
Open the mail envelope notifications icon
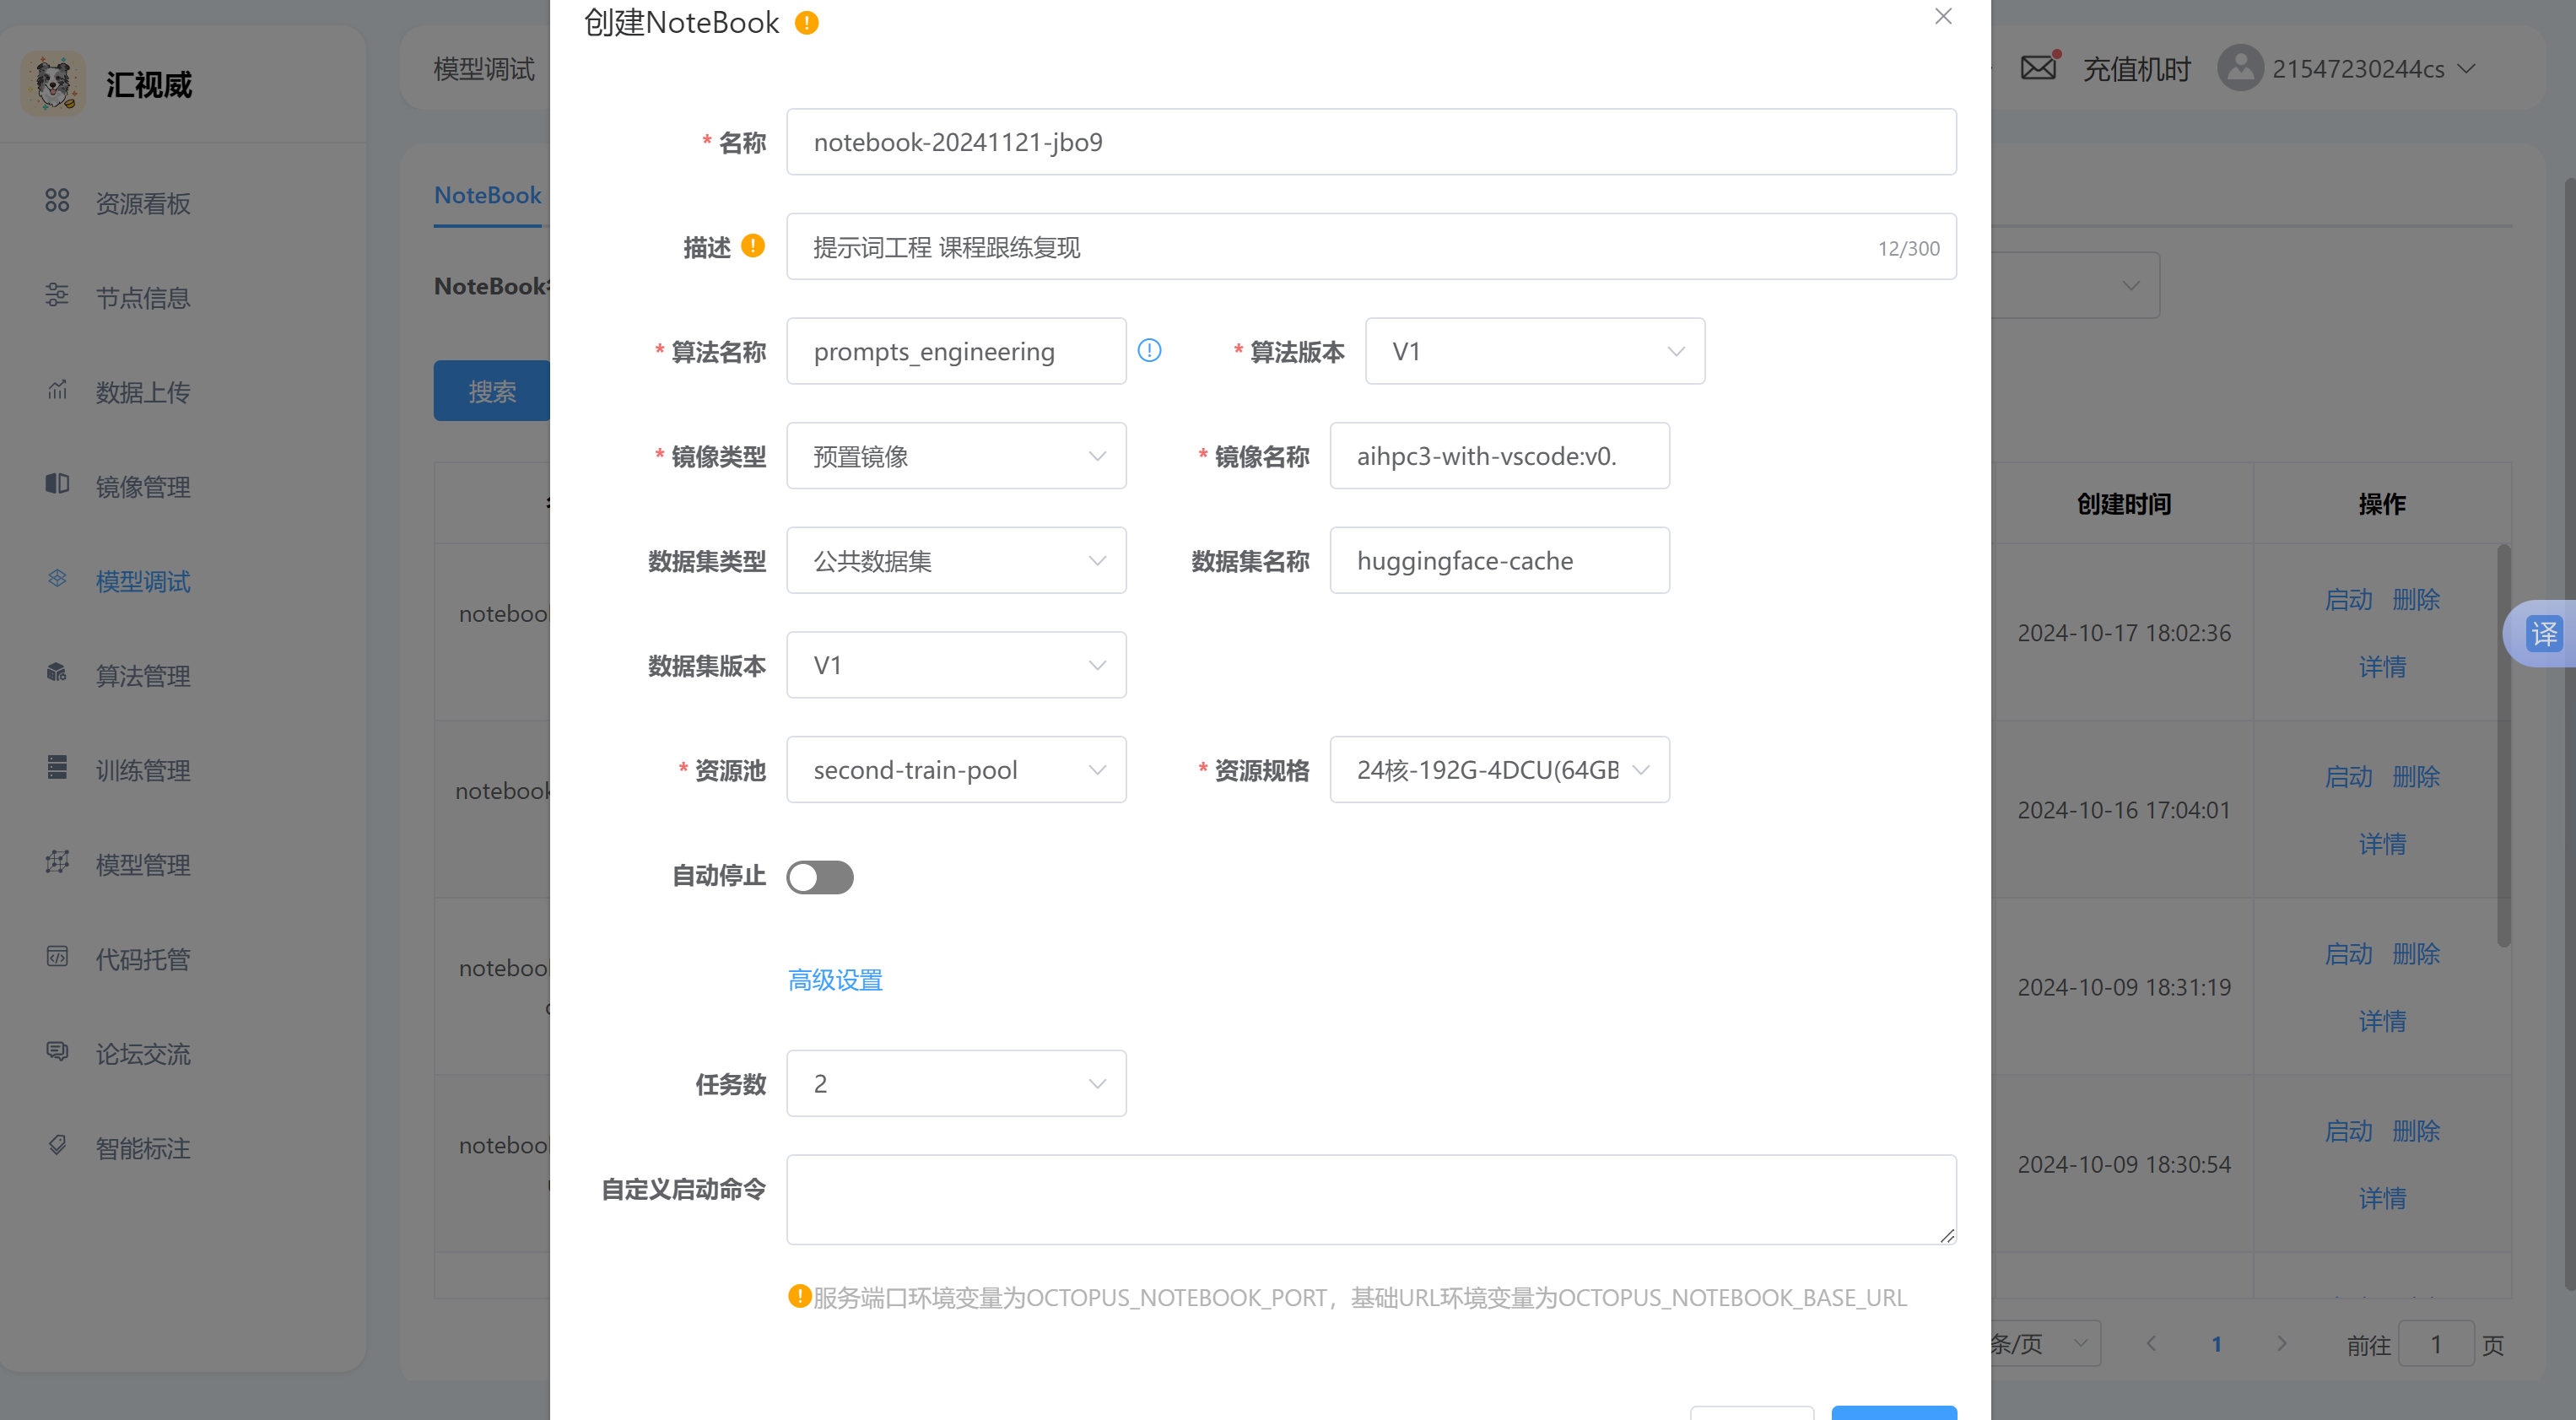click(x=2038, y=68)
